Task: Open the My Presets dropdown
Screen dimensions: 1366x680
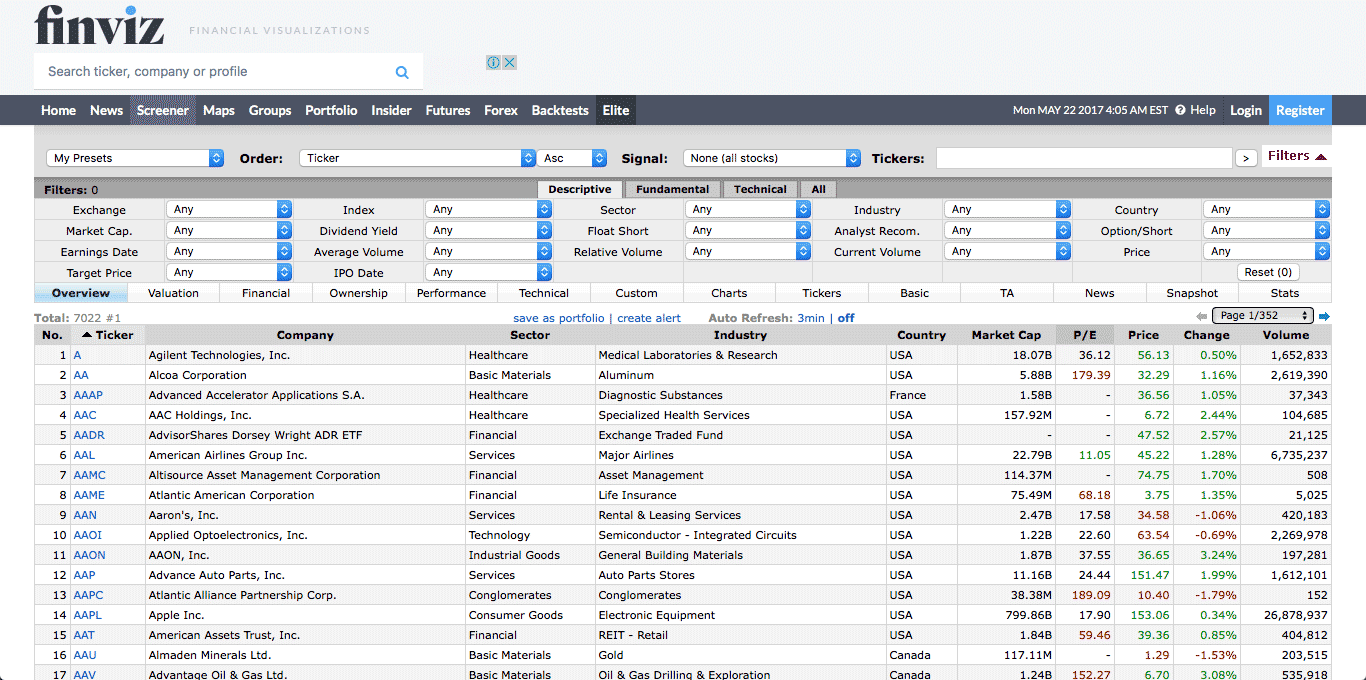Action: [x=135, y=158]
